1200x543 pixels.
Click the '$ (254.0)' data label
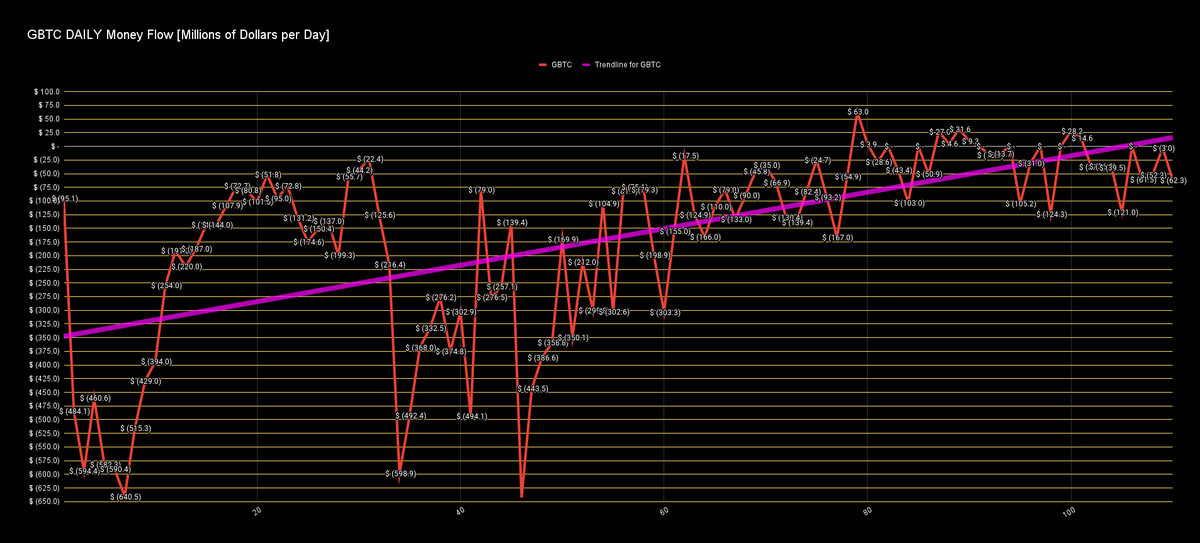click(x=167, y=286)
